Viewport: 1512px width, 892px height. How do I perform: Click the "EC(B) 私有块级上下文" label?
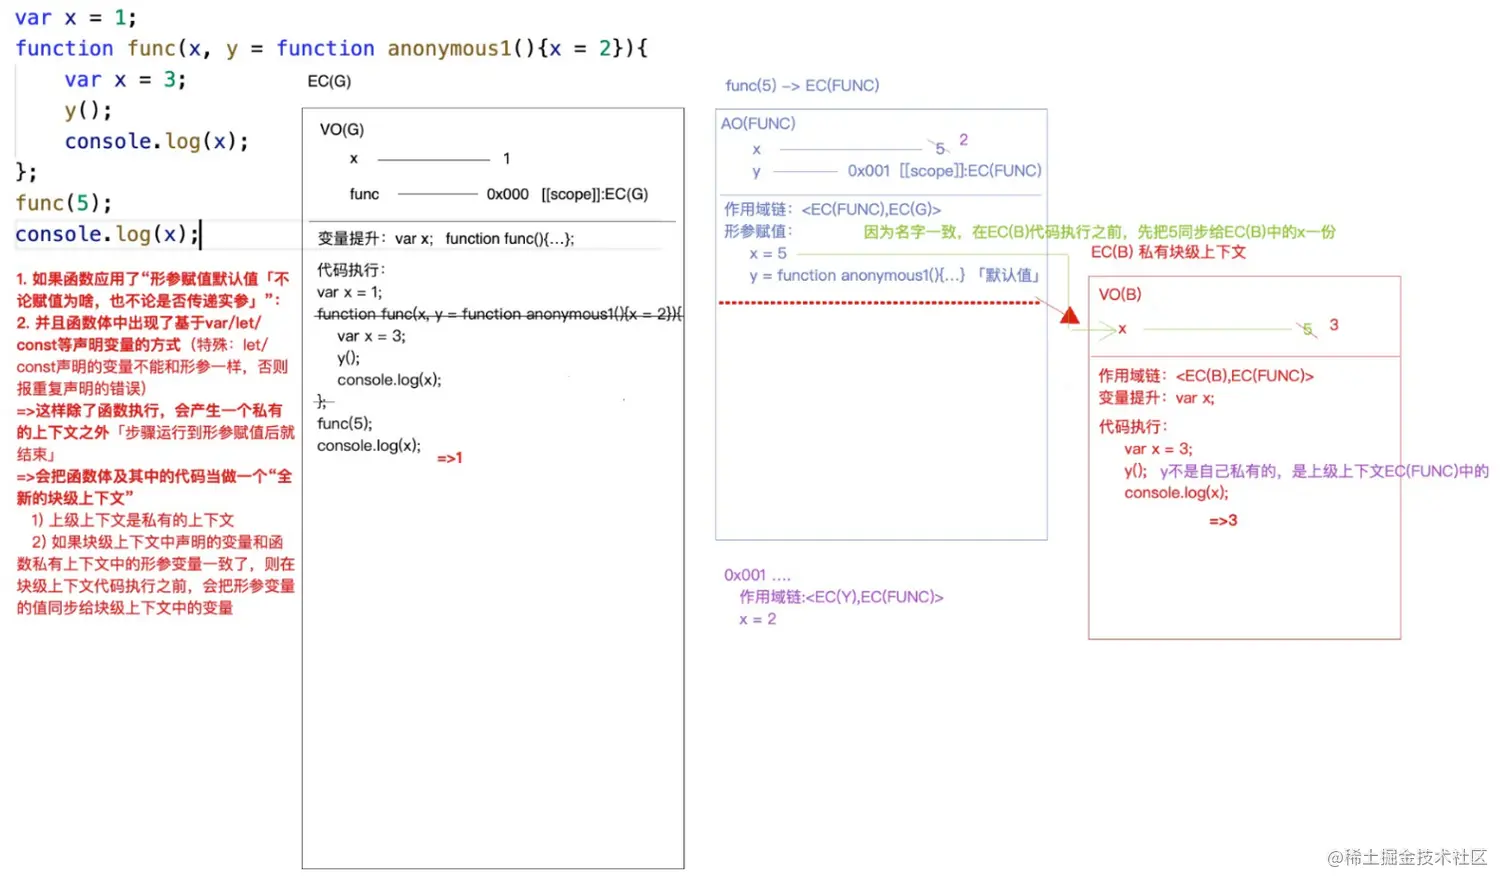point(1168,252)
